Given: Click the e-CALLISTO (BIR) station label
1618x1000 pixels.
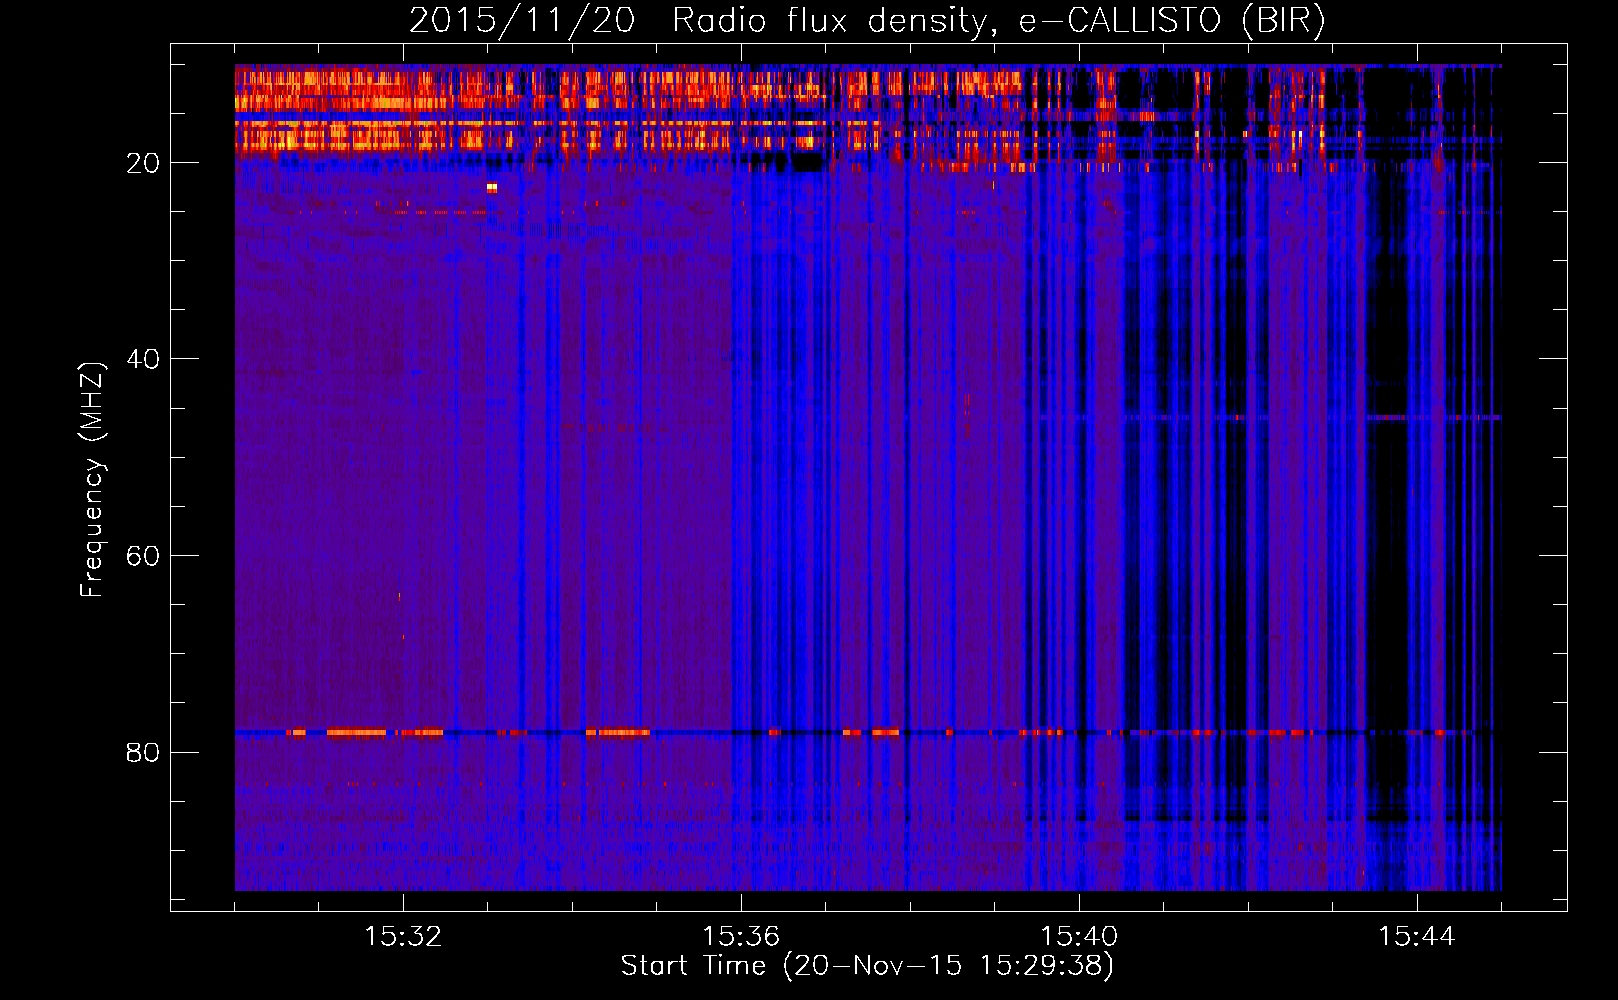Looking at the screenshot, I should tap(1171, 20).
